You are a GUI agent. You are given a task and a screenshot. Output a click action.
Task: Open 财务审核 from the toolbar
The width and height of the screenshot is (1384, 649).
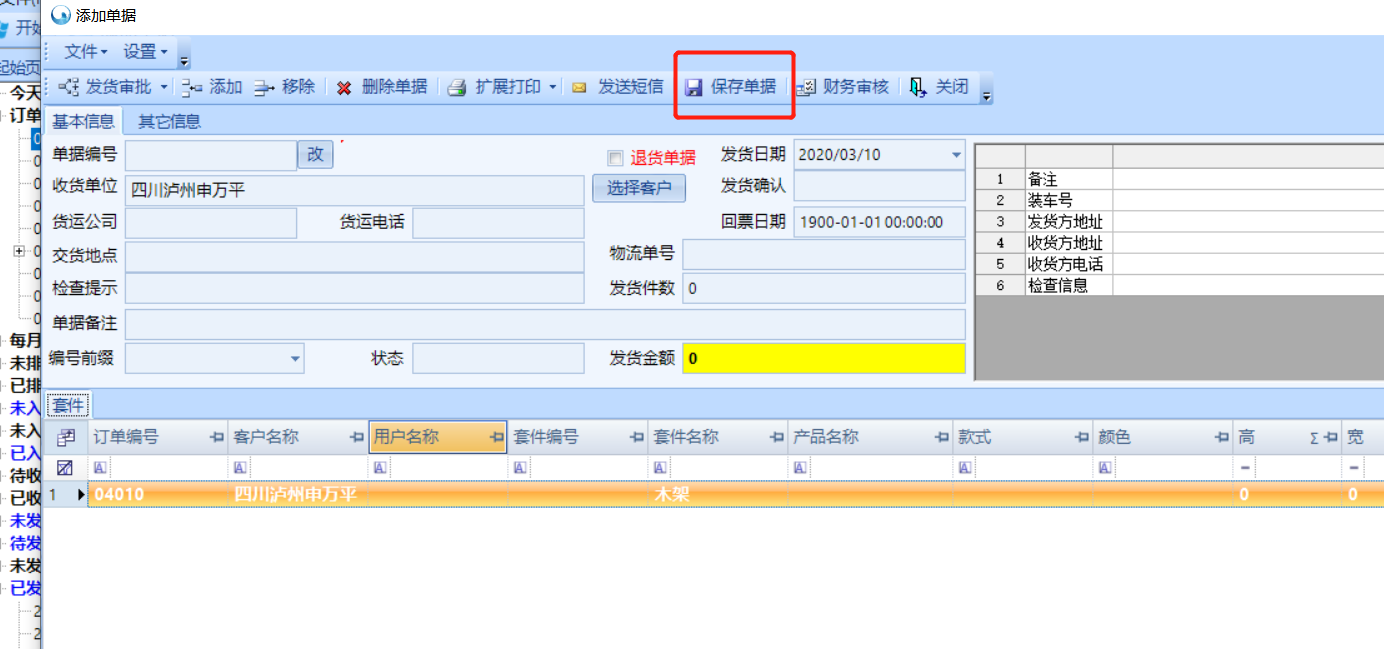coord(843,87)
